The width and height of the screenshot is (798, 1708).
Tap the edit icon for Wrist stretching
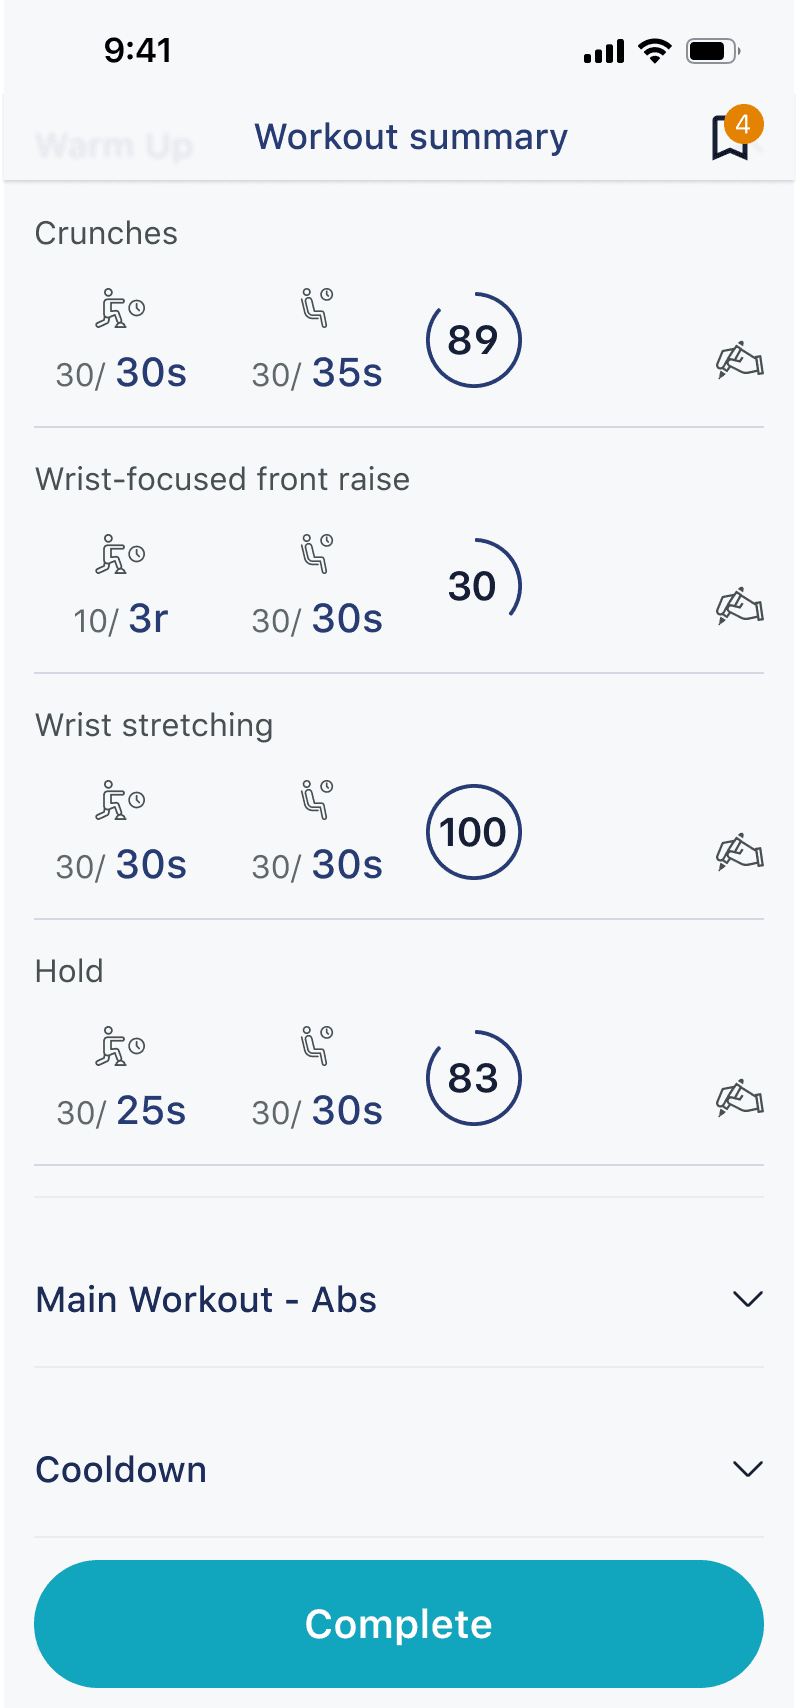(740, 852)
